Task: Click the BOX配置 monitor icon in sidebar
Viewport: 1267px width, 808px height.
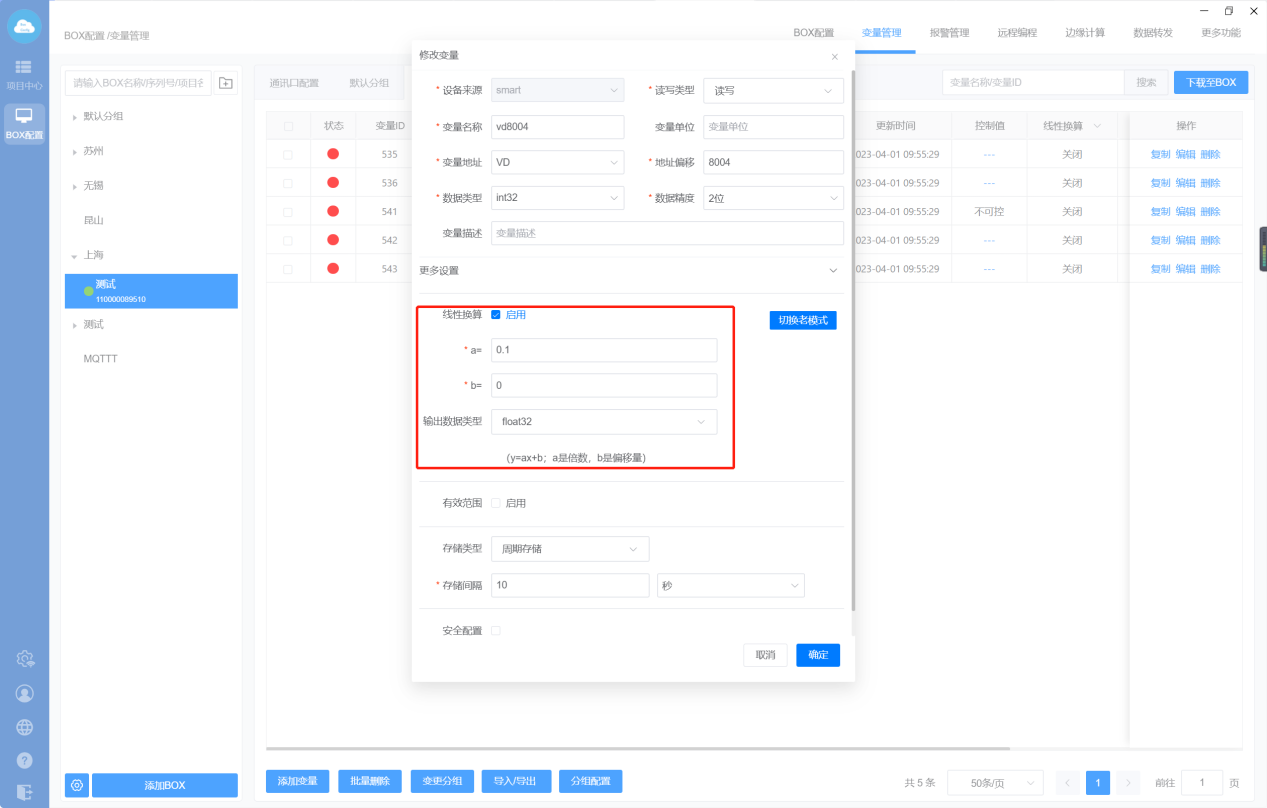Action: 24,122
